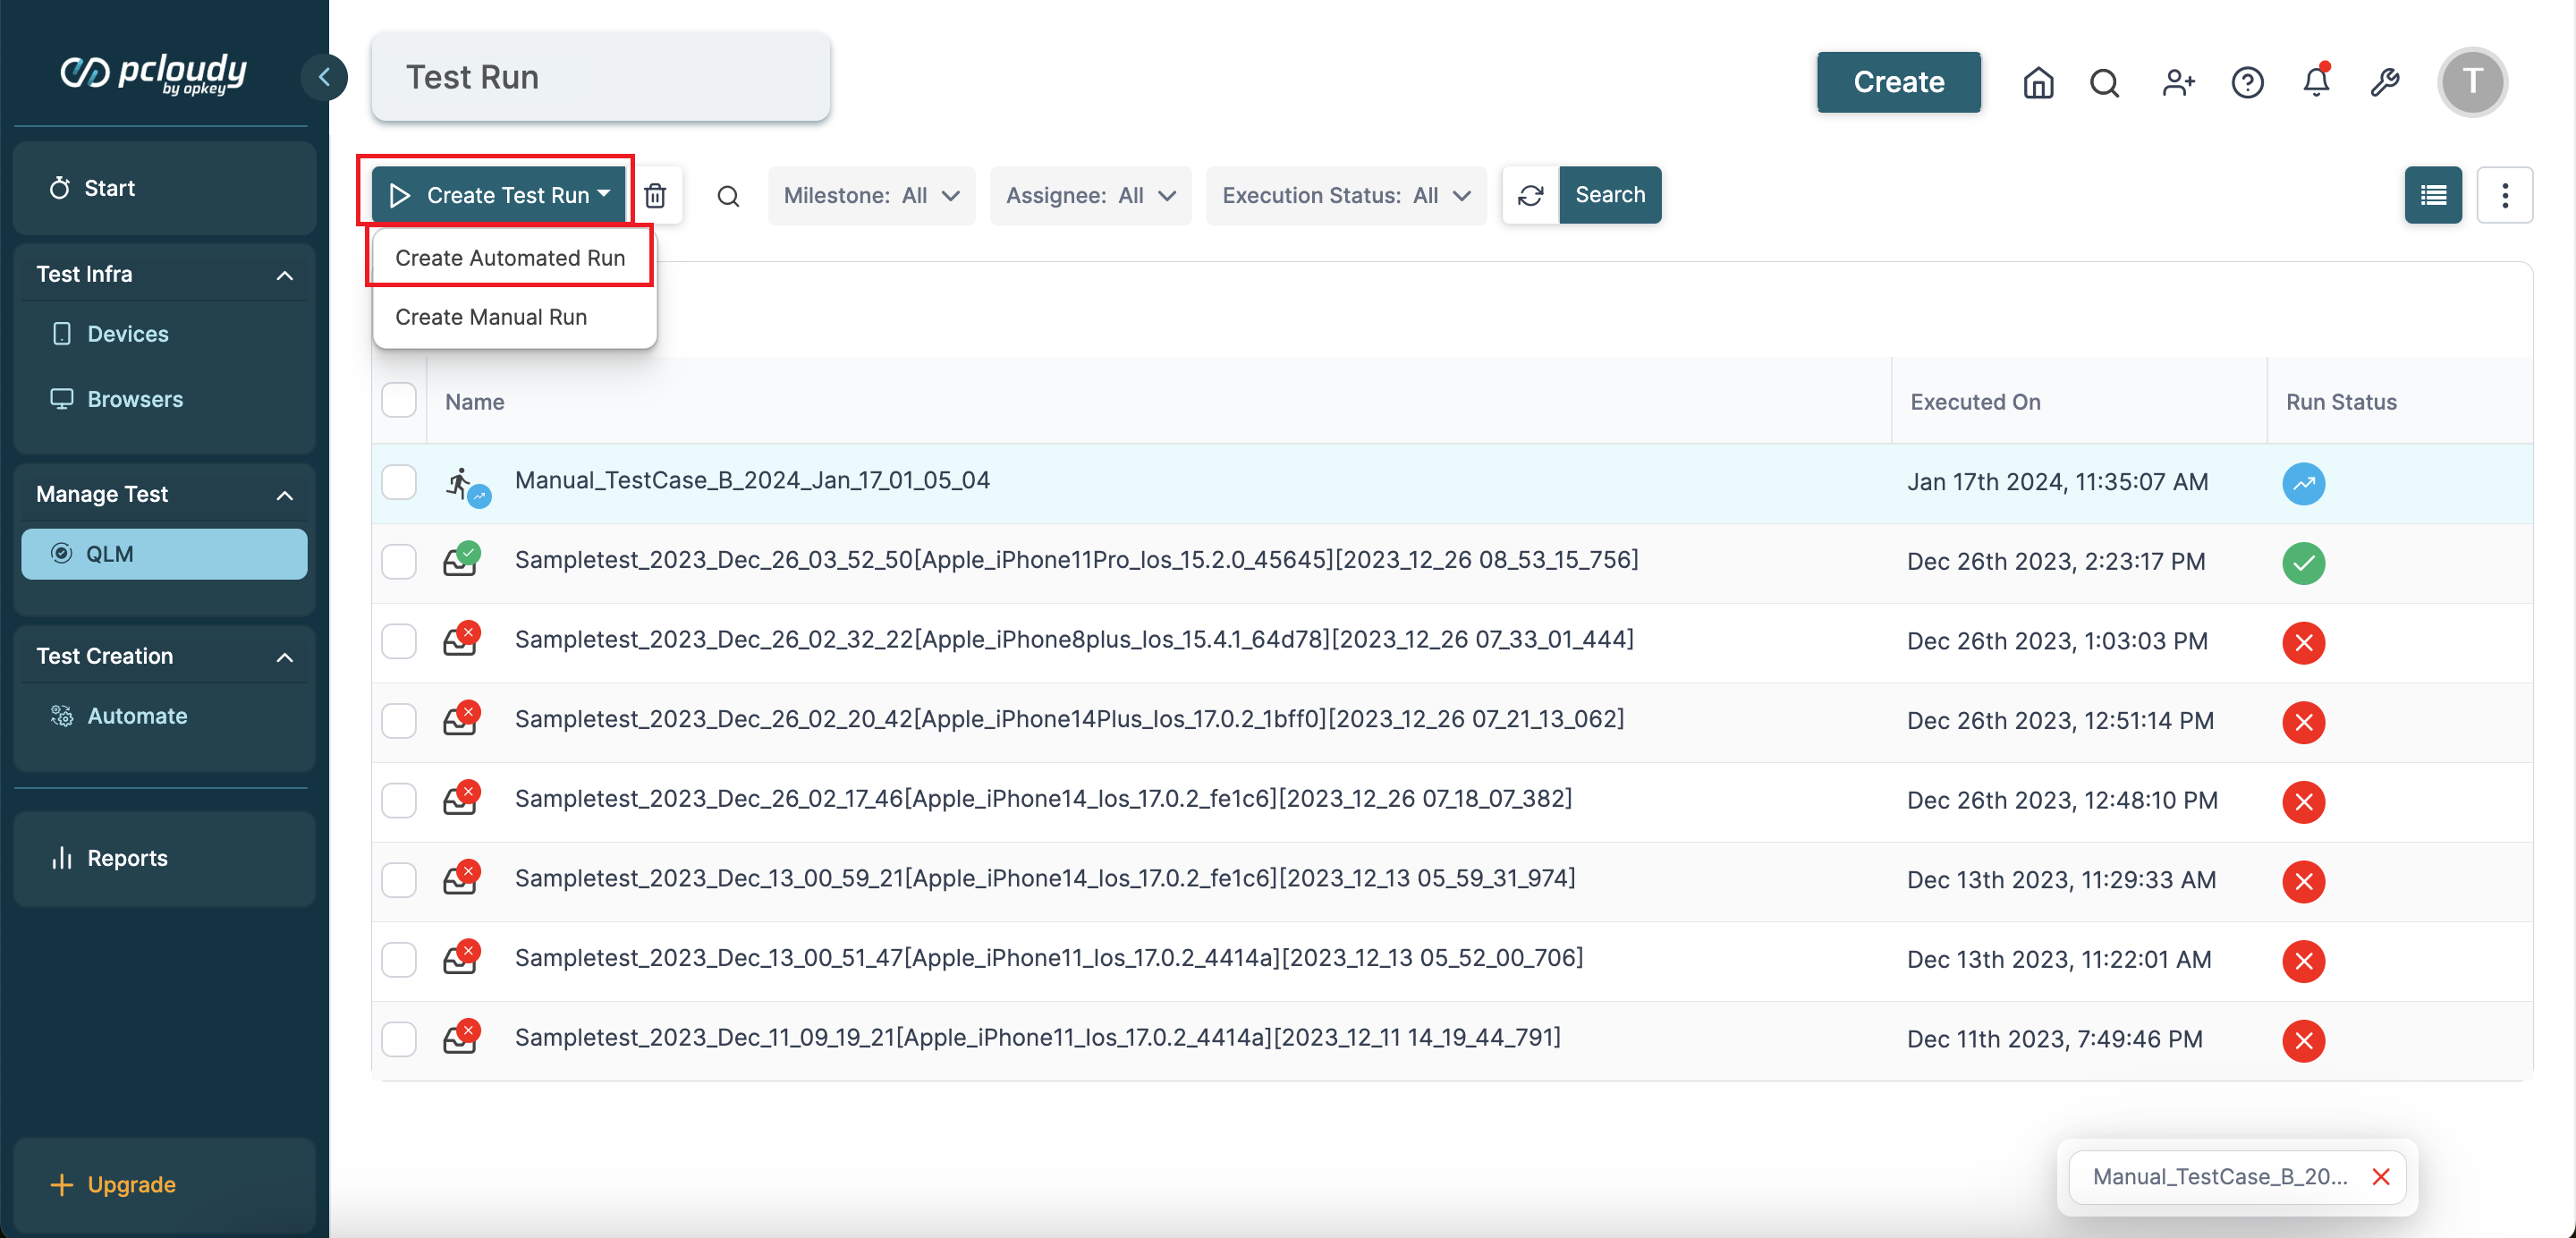The width and height of the screenshot is (2576, 1238).
Task: Click manual run icon of Manual_TestCase_B row
Action: tap(466, 486)
